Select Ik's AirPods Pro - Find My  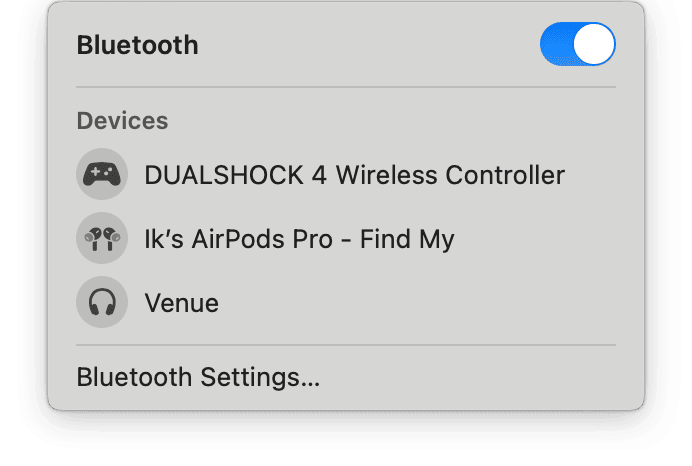pos(299,239)
